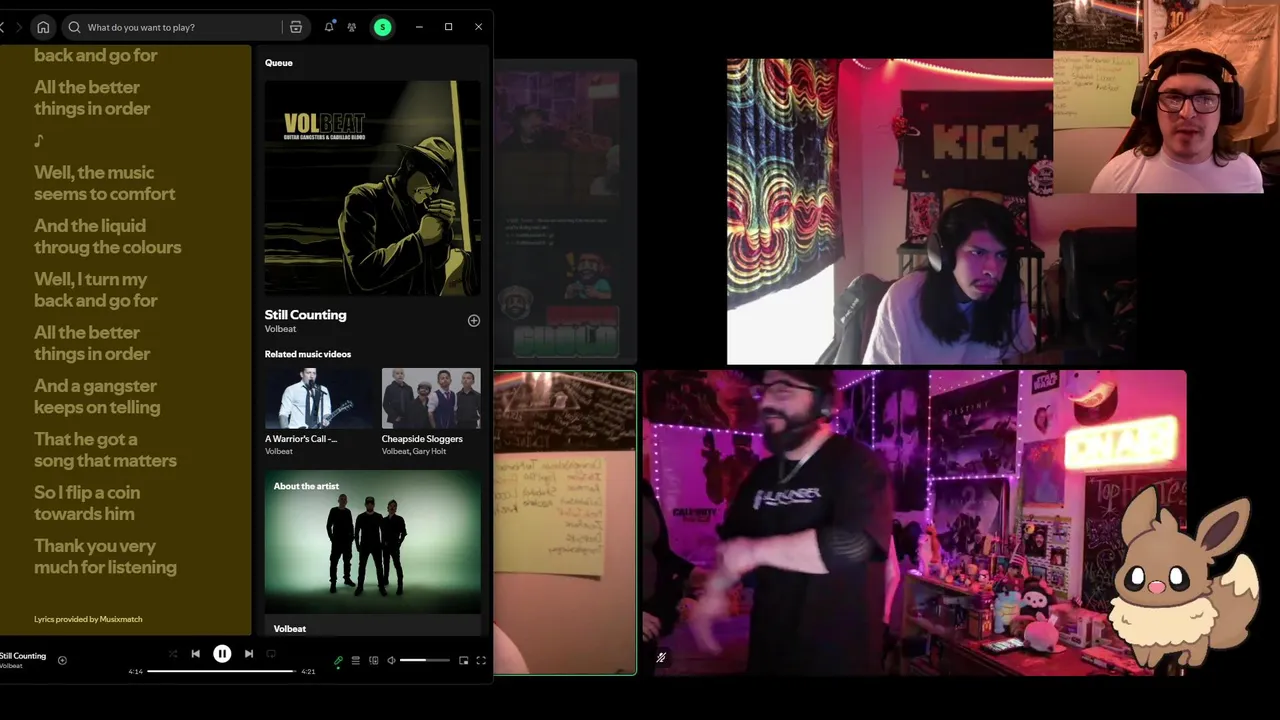1280x720 pixels.
Task: Toggle shuffle
Action: tap(172, 654)
